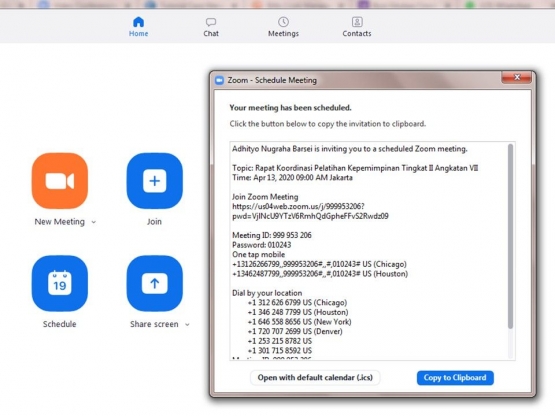Click the 'Your meeting has been scheduled.' heading
The width and height of the screenshot is (555, 416).
[290, 108]
